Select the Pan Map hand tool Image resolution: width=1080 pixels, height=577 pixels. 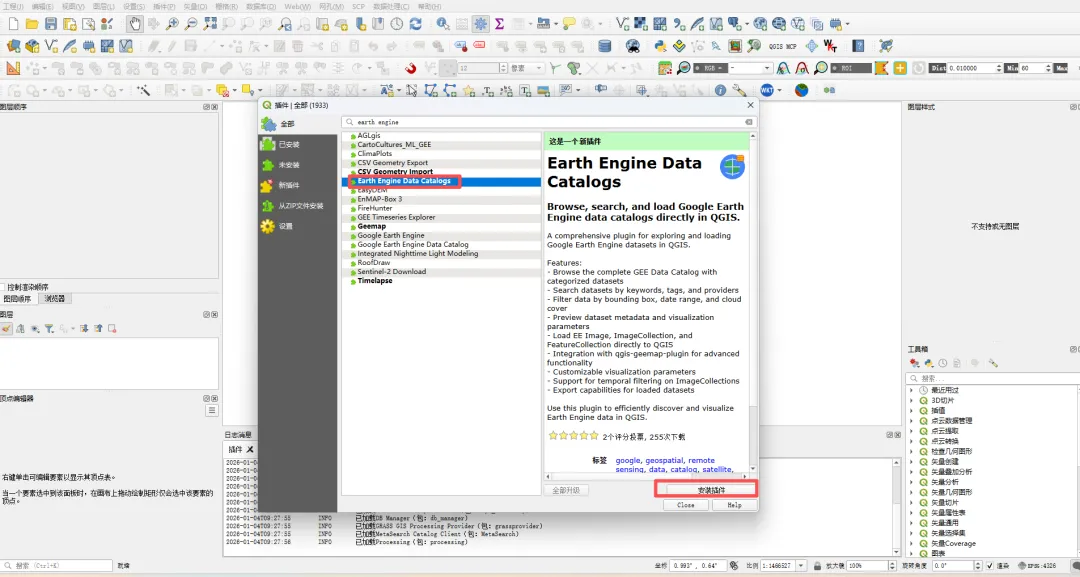point(135,24)
